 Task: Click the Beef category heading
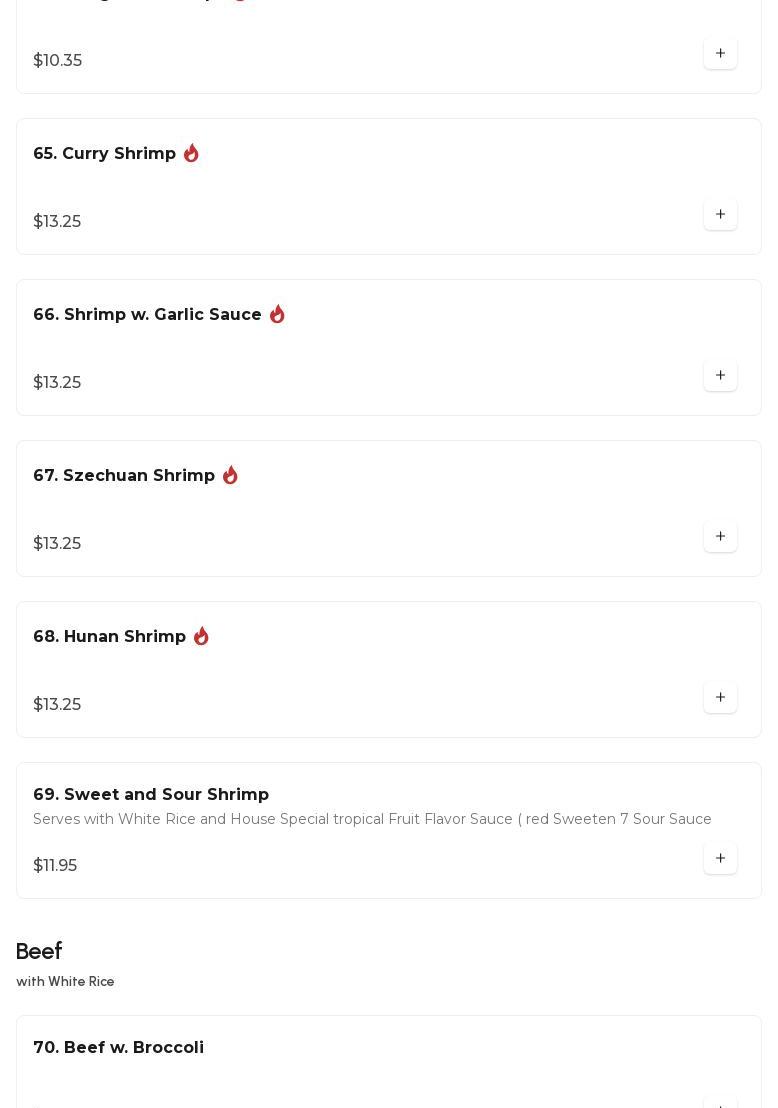39,952
